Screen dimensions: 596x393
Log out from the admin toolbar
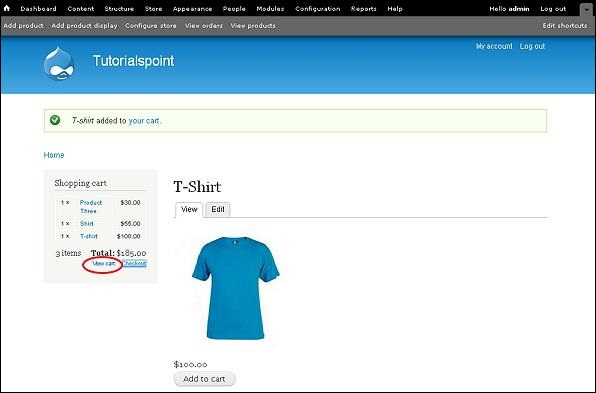553,8
